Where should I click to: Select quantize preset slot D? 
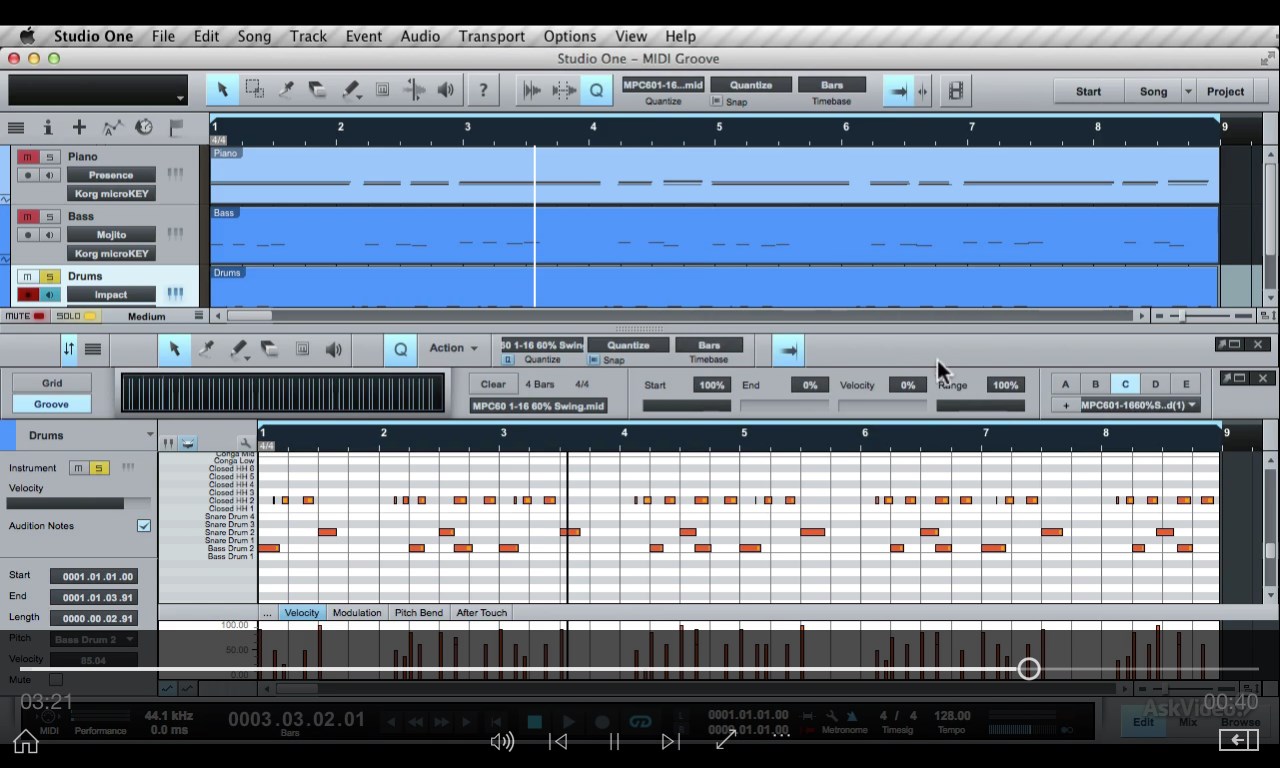(x=1155, y=384)
